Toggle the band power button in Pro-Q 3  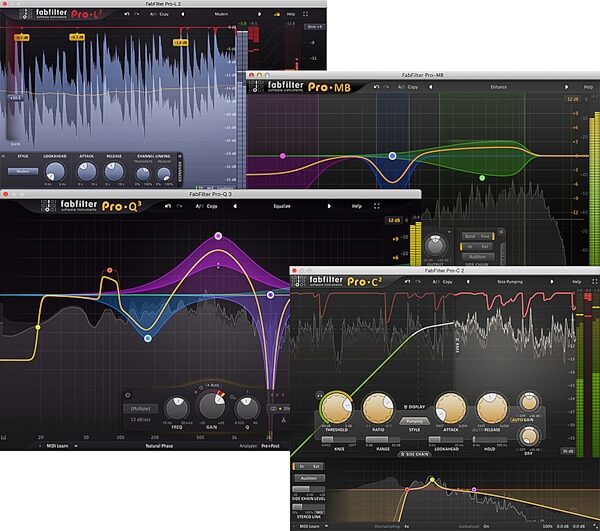[x=128, y=395]
